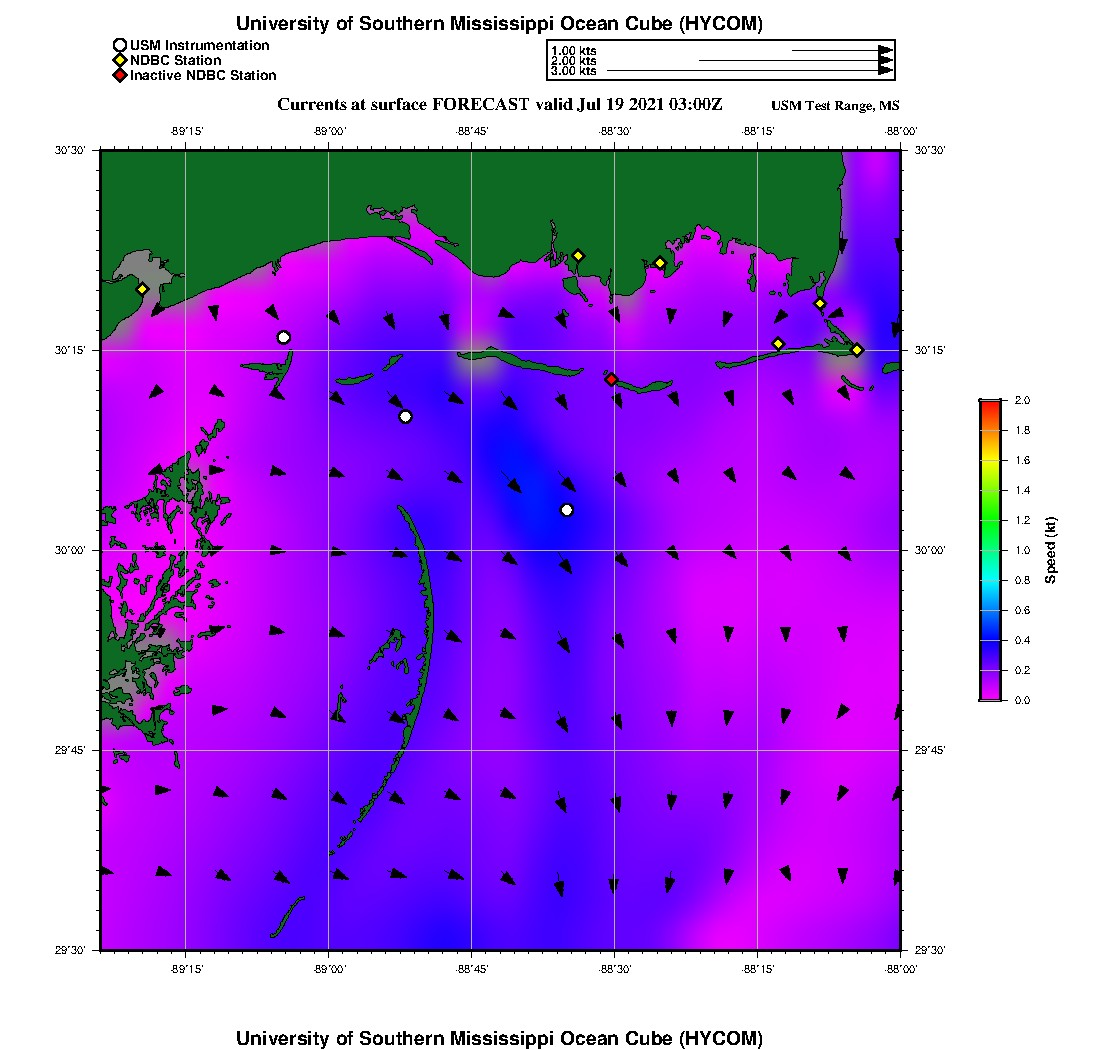Viewport: 1100px width, 1050px height.
Task: Click the yellow diamond NDBC Station legend icon
Action: [120, 60]
